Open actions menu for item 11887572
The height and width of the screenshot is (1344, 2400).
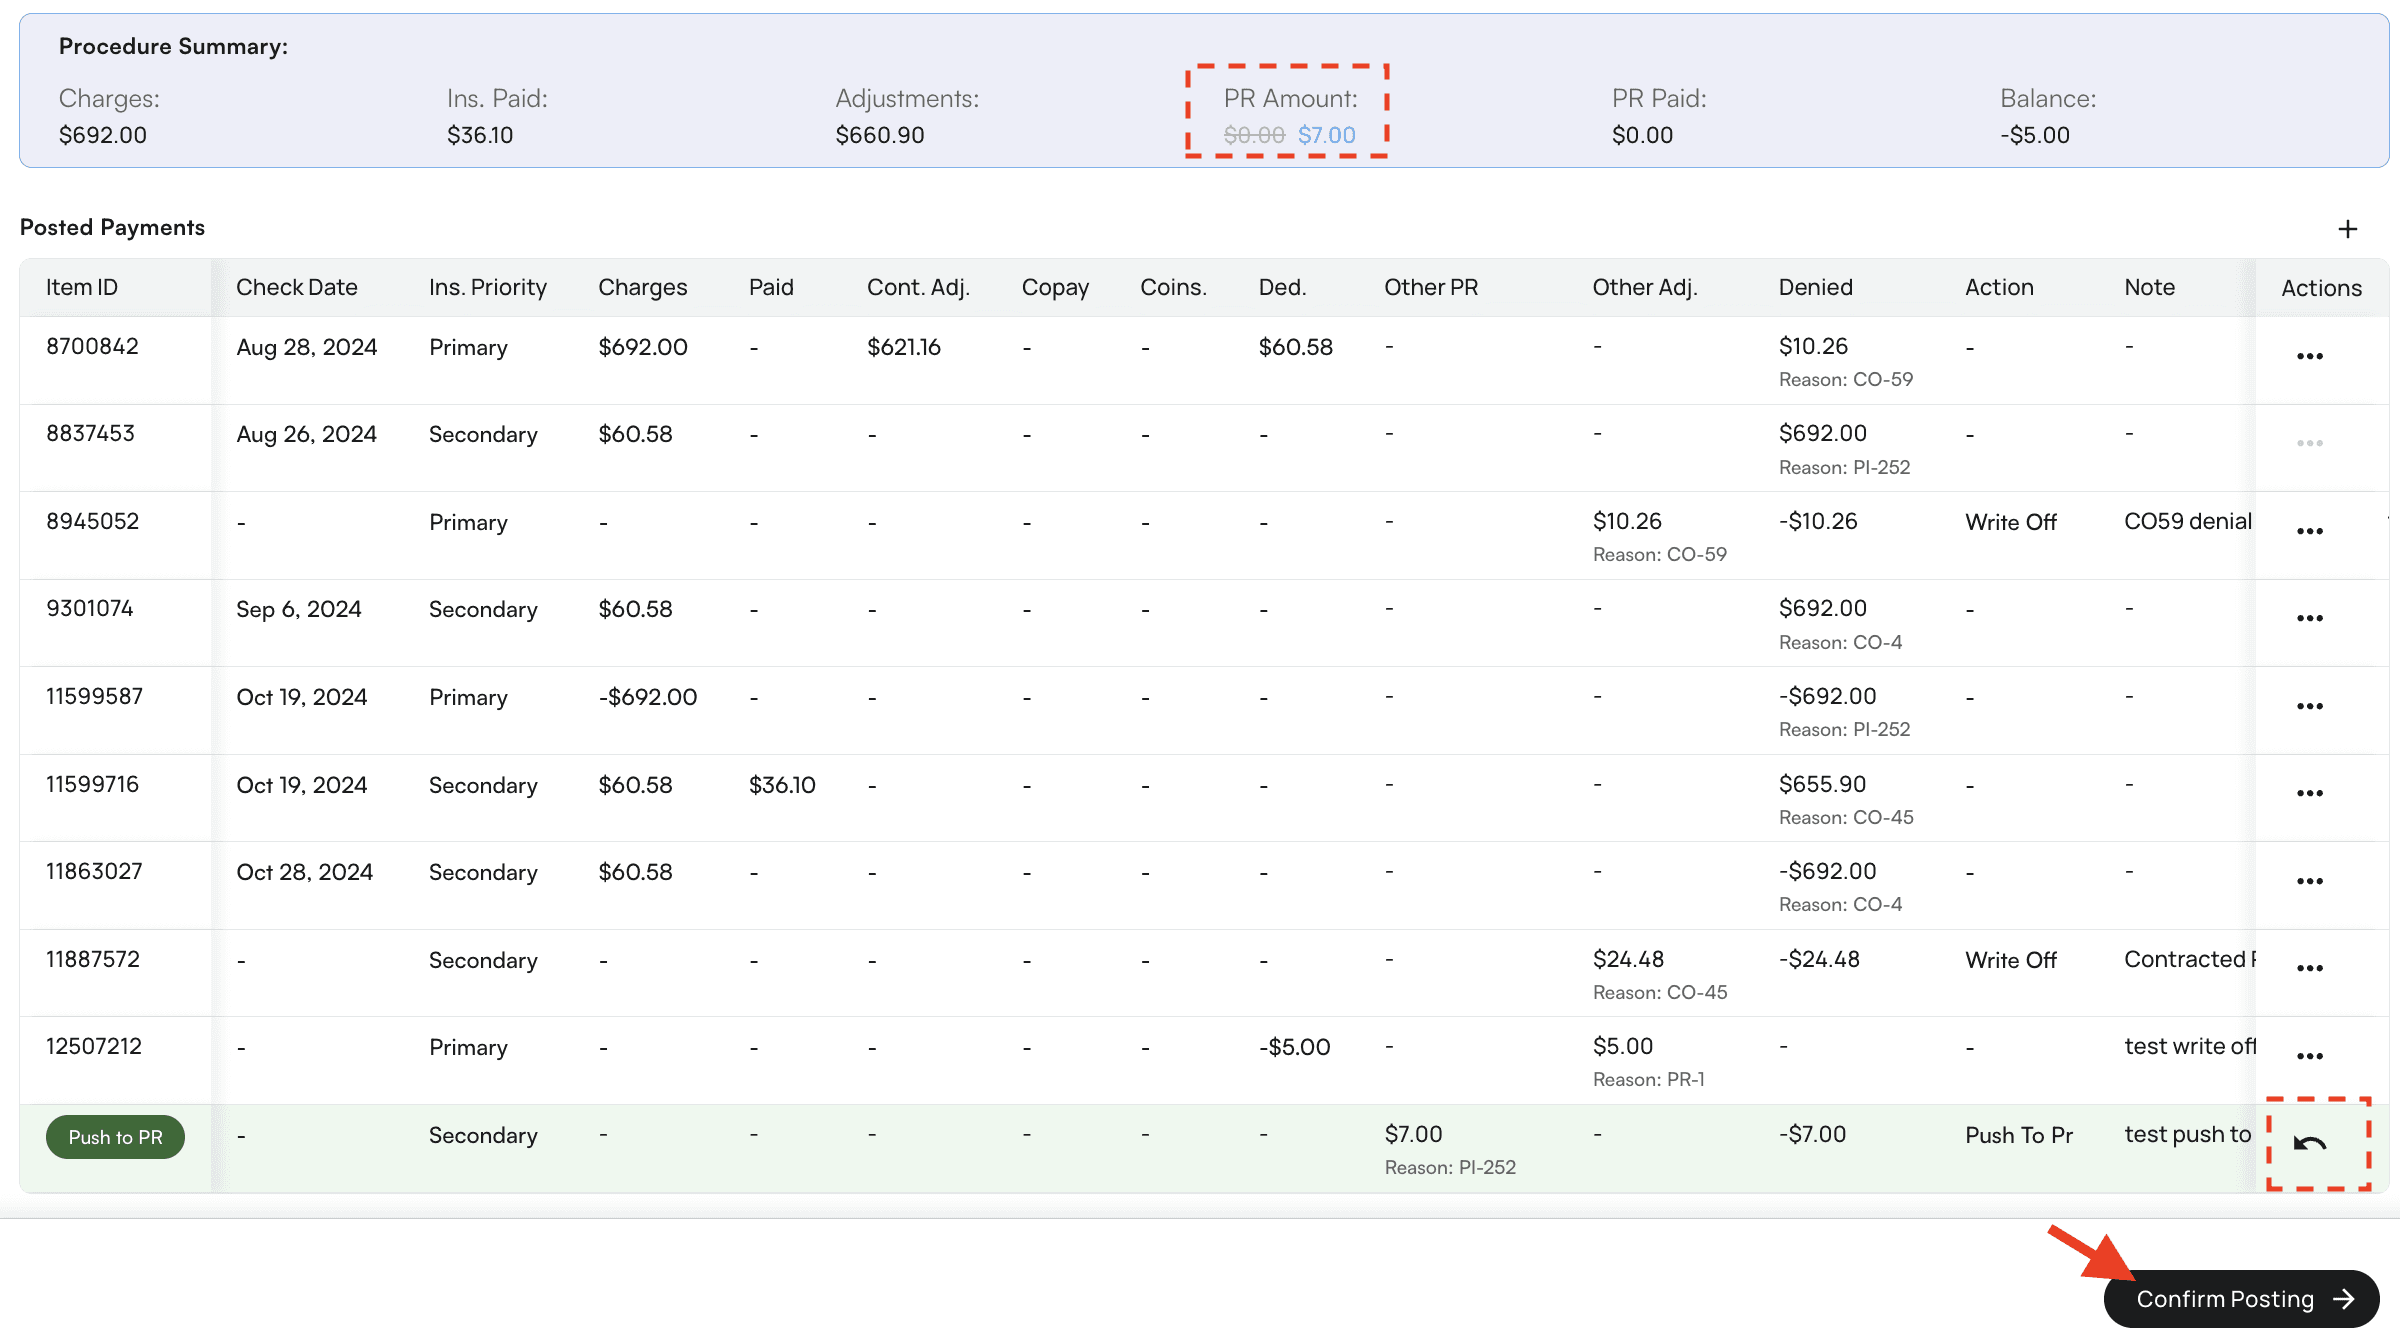[2309, 968]
